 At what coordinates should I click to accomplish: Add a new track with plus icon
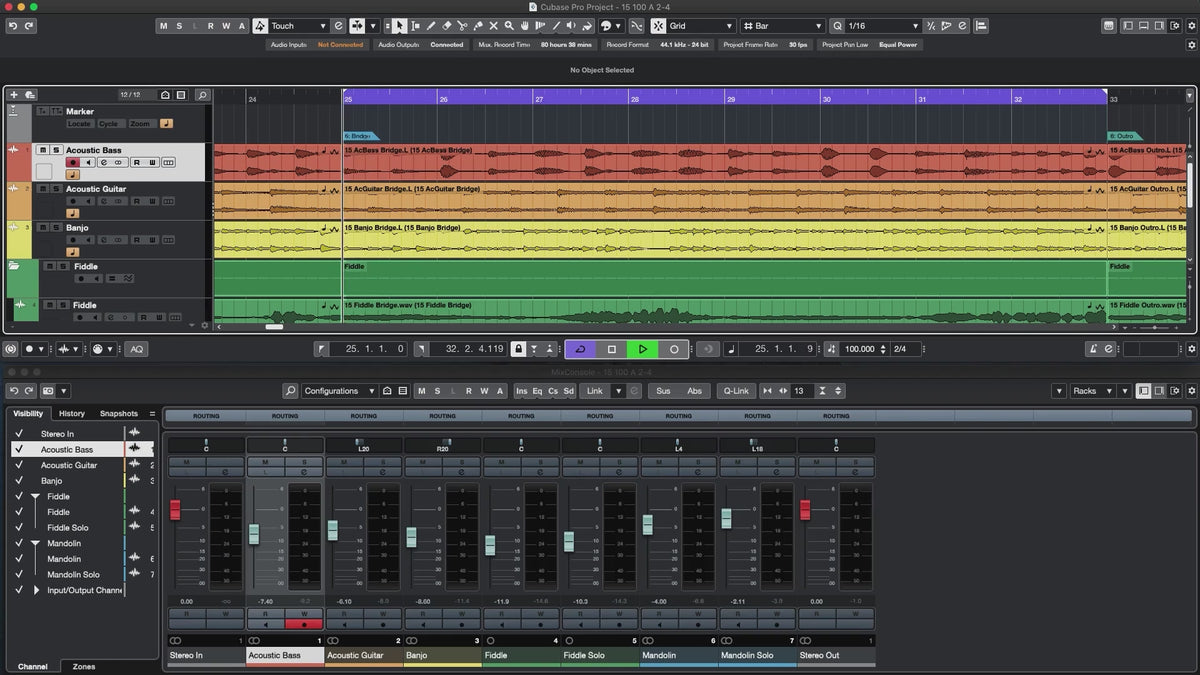pos(14,95)
